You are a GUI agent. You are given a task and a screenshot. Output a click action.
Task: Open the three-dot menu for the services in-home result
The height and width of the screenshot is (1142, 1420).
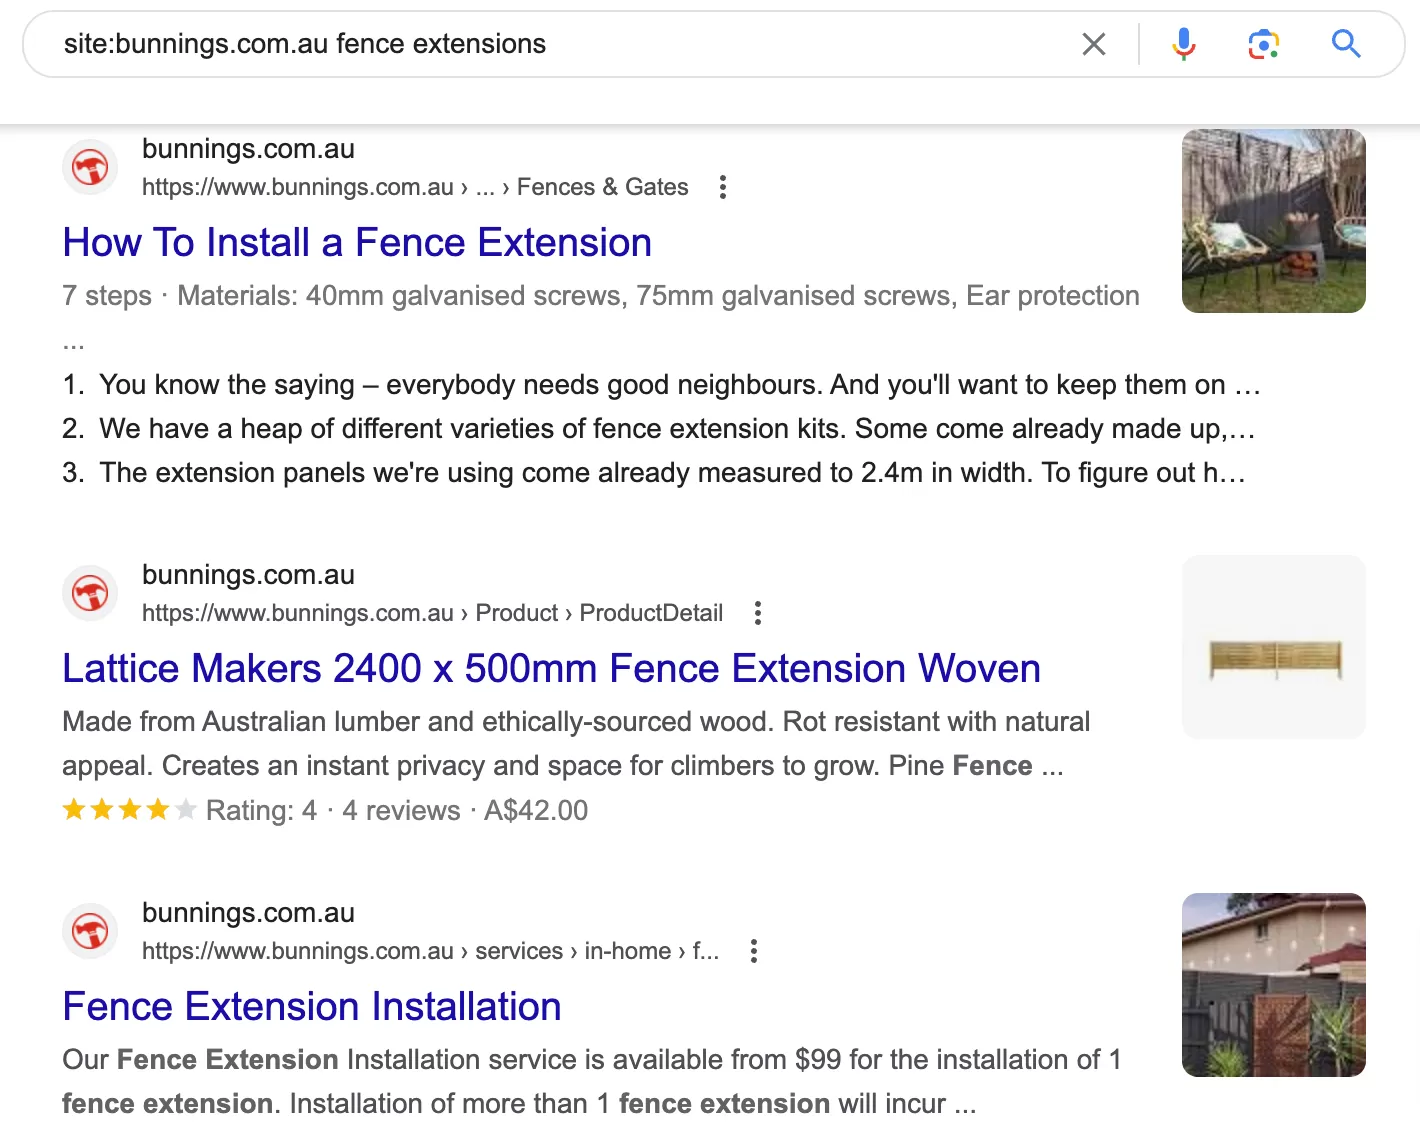pyautogui.click(x=754, y=951)
